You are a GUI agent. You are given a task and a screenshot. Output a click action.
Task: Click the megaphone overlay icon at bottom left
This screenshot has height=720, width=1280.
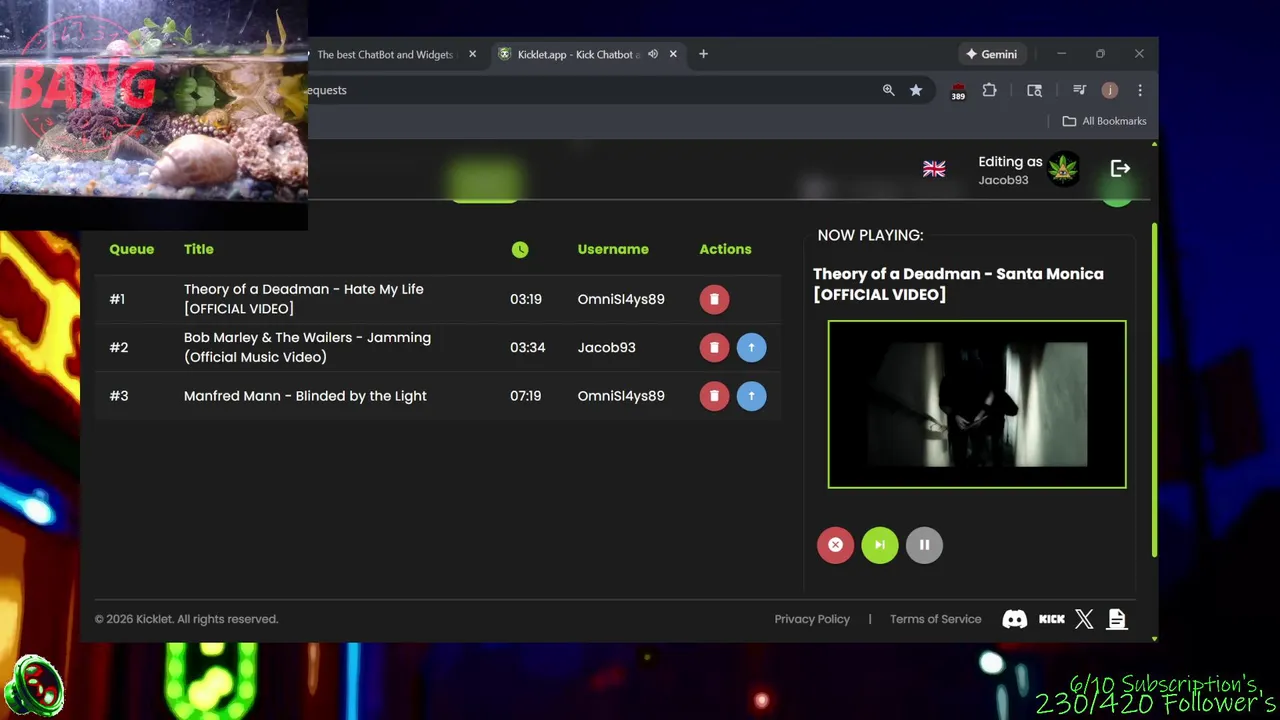click(x=33, y=687)
